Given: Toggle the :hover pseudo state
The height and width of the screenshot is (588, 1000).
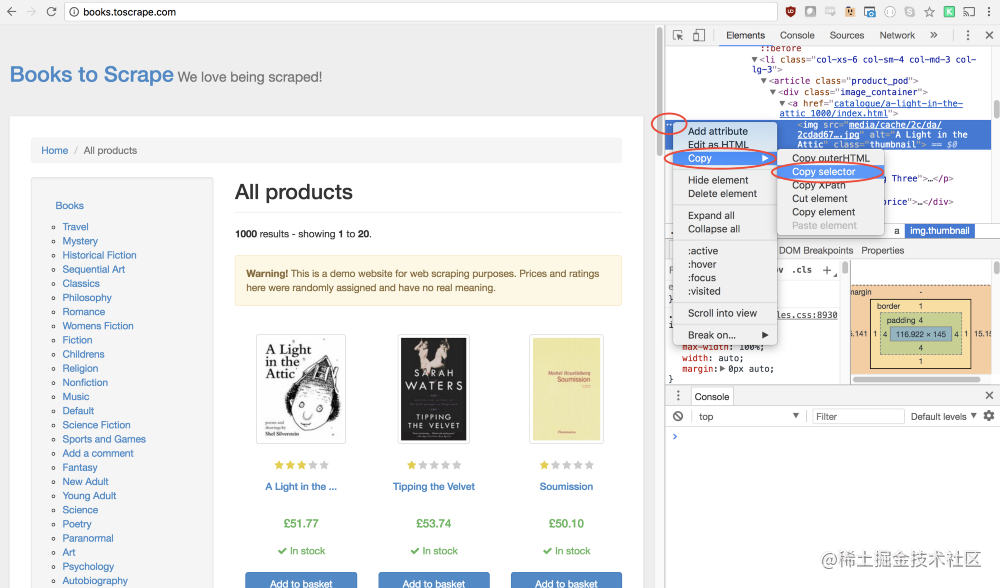Looking at the screenshot, I should coord(724,264).
